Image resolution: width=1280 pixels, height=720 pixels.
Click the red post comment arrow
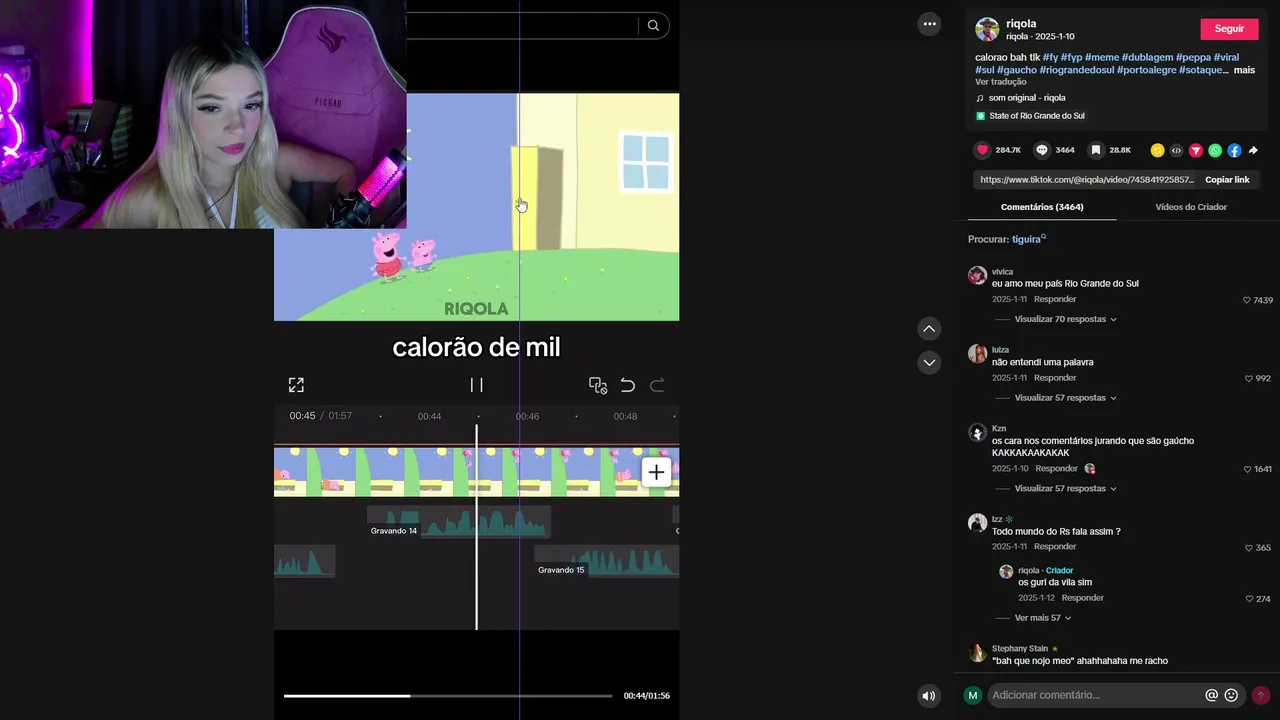coord(1261,695)
